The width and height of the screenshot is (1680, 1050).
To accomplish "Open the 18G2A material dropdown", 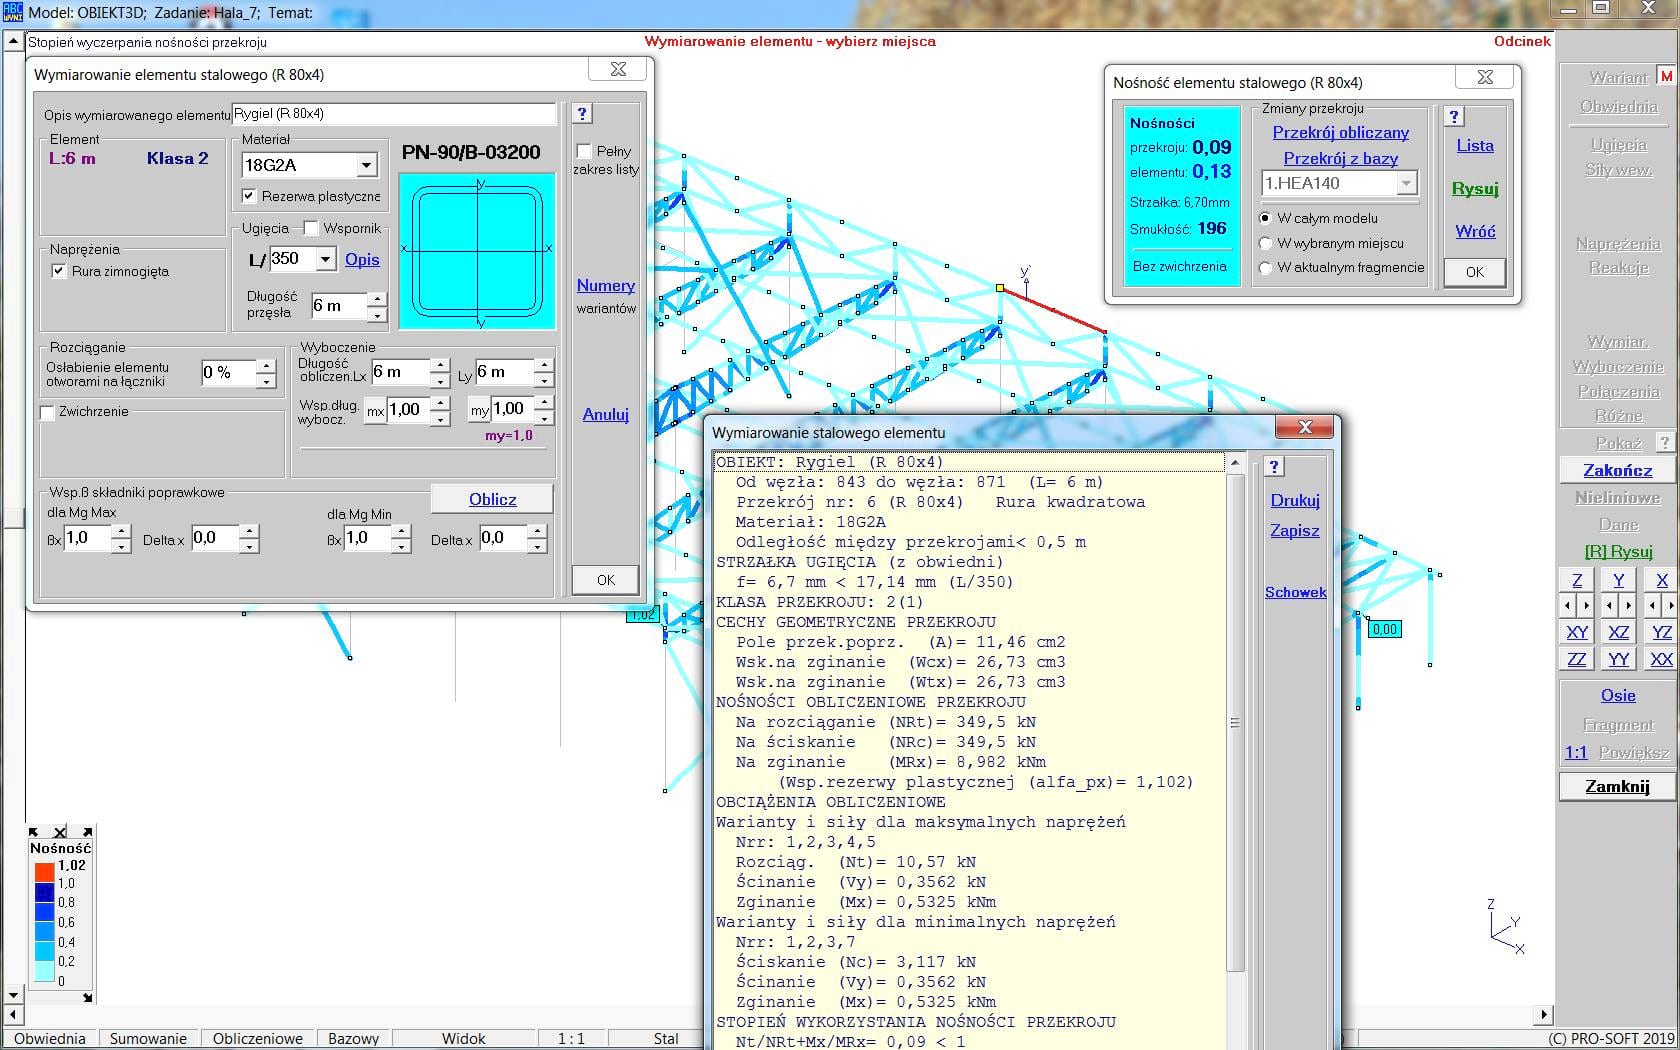I will (x=366, y=165).
